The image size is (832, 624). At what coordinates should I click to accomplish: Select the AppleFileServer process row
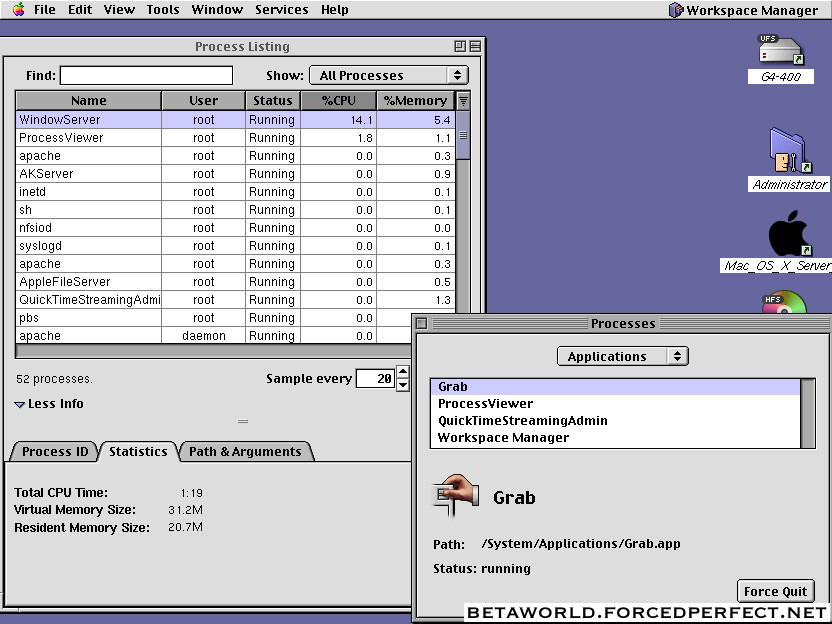236,282
